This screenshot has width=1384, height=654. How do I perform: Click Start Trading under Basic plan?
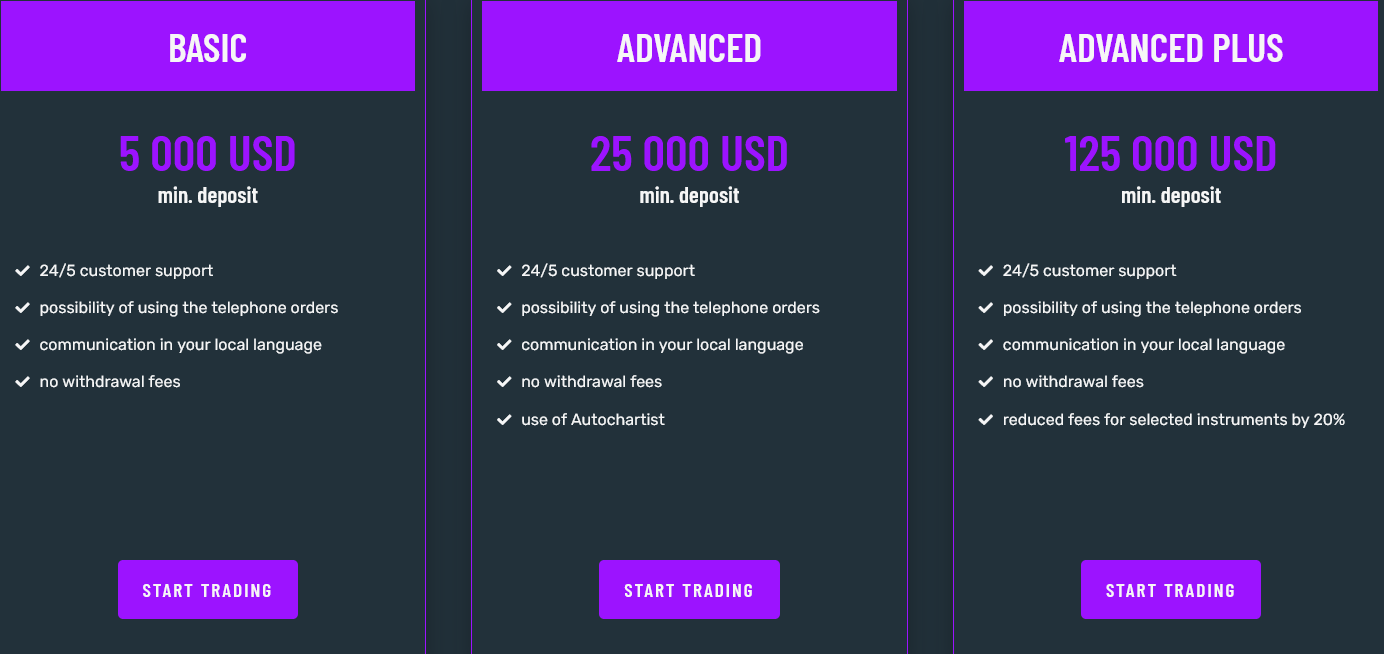coord(208,590)
